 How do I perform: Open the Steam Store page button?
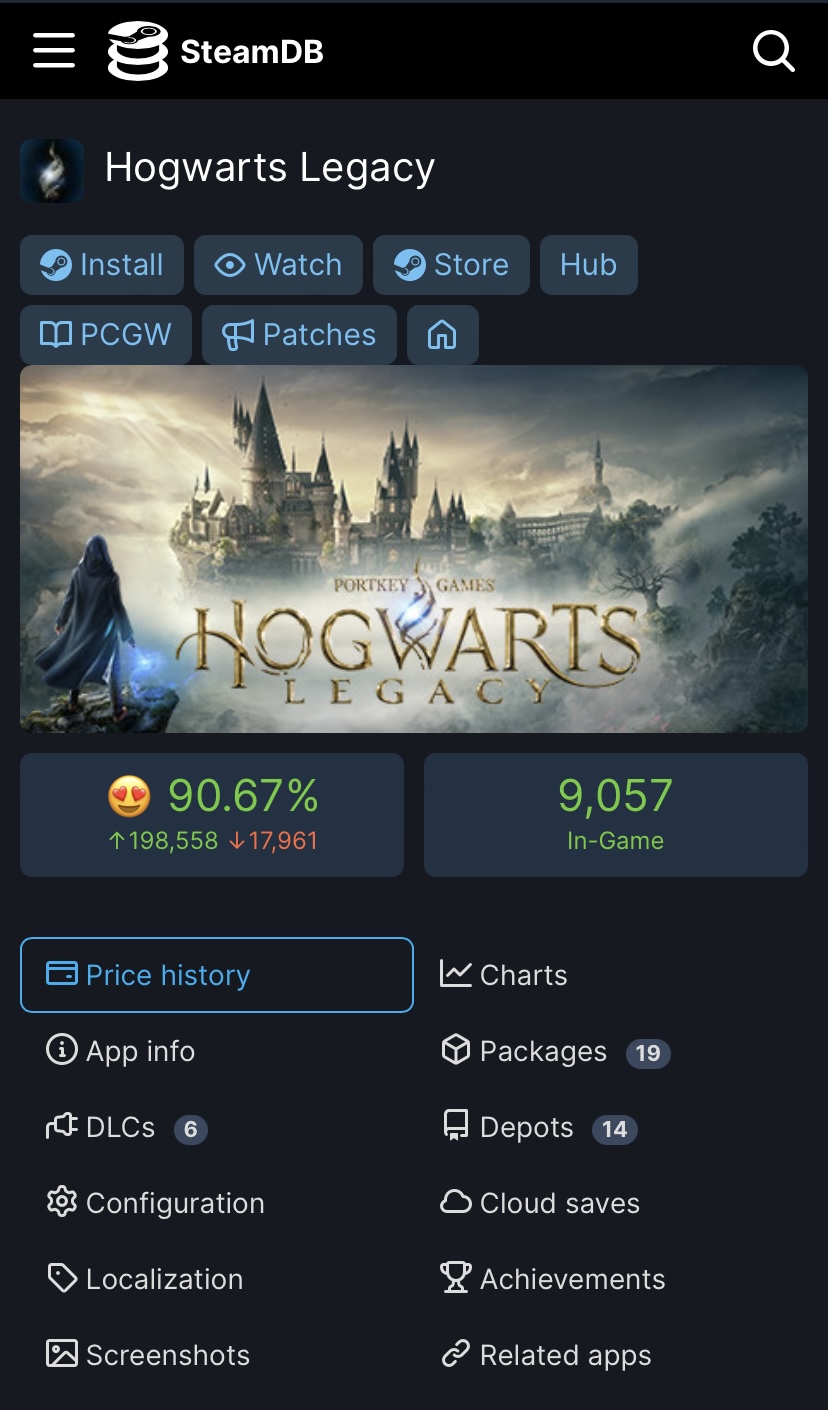(x=451, y=265)
